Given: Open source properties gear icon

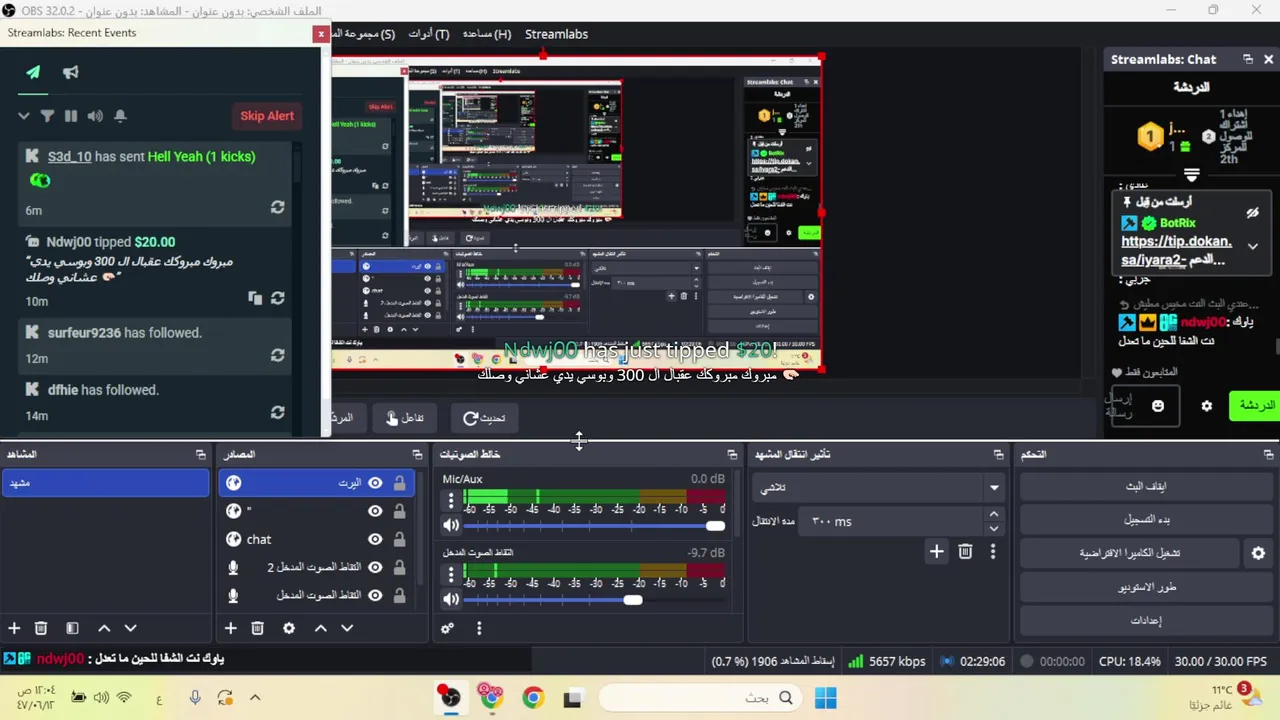Looking at the screenshot, I should 289,628.
